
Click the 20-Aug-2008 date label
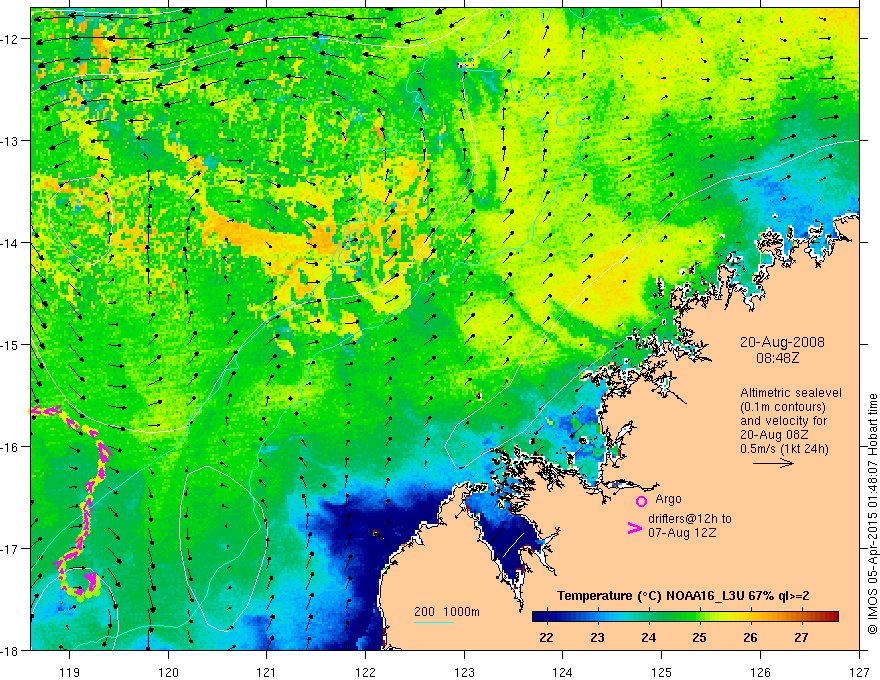[782, 342]
